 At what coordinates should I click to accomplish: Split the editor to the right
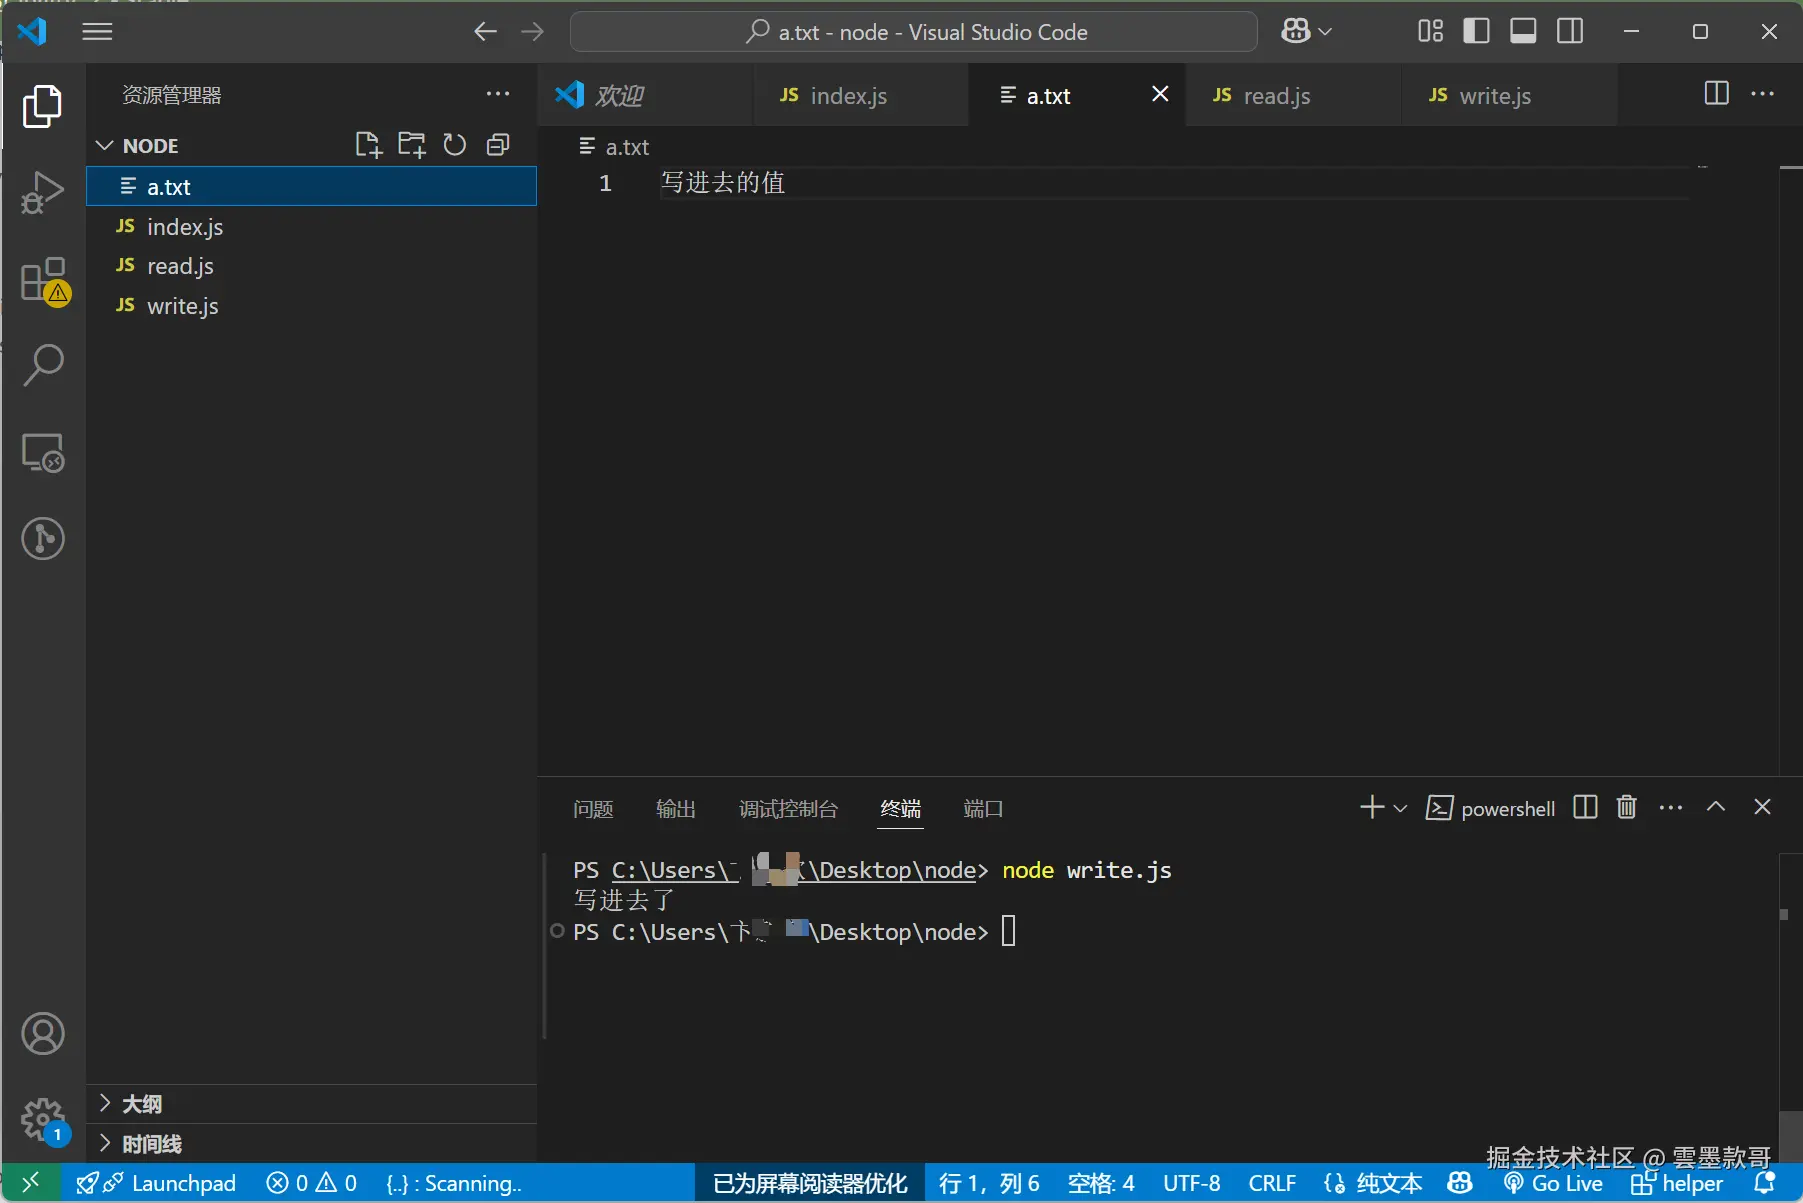pyautogui.click(x=1716, y=94)
